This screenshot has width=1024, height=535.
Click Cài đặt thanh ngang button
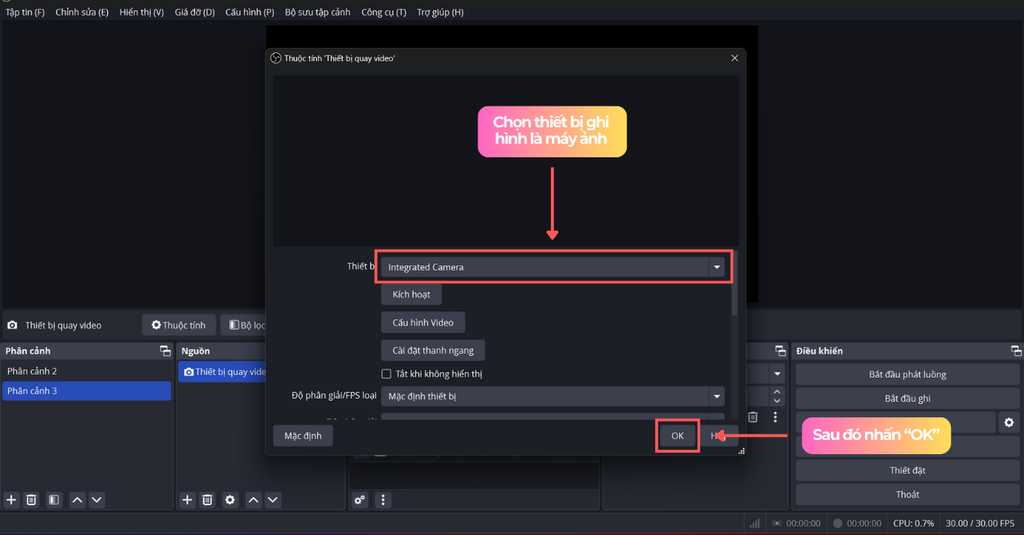tap(433, 351)
